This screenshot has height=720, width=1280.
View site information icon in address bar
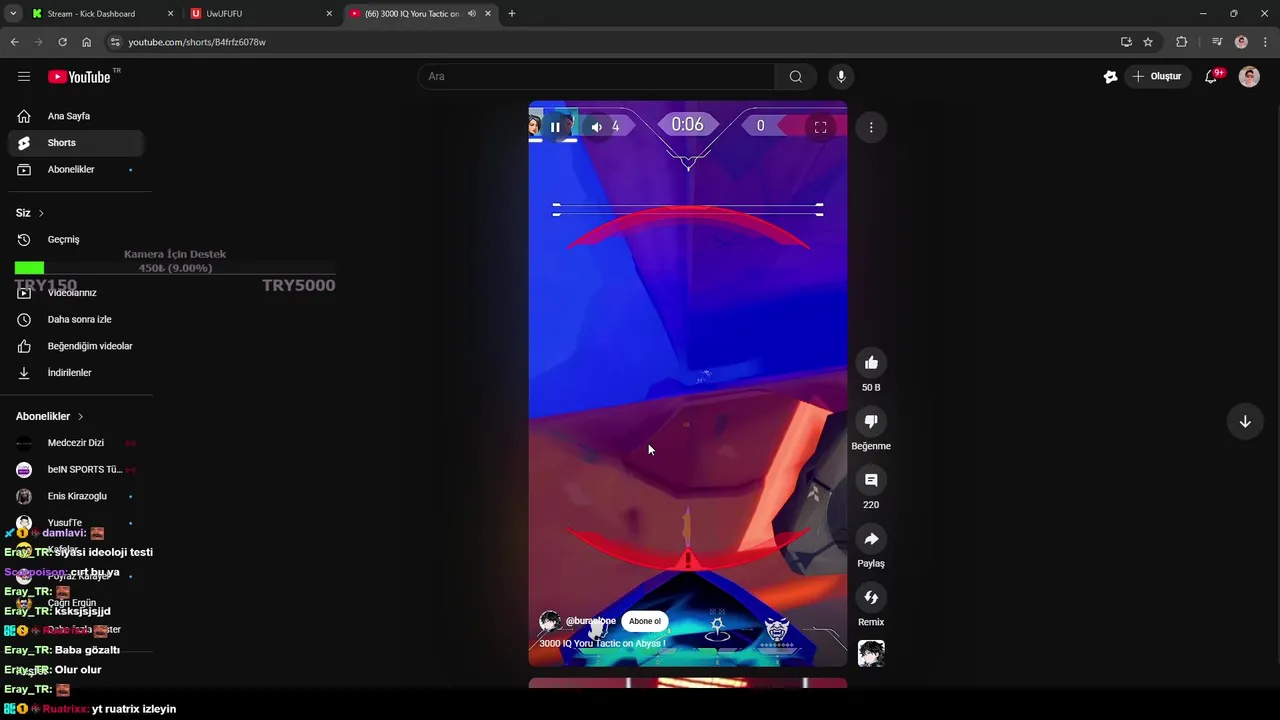click(x=115, y=42)
